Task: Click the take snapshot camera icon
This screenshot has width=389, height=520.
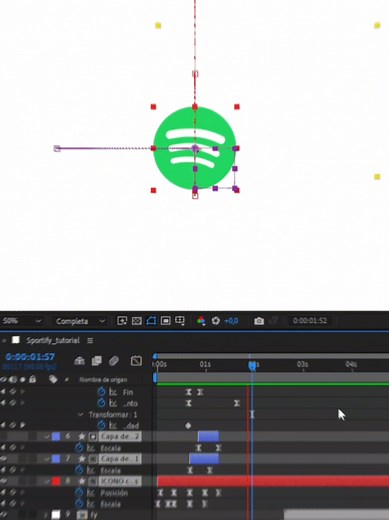Action: pos(259,321)
